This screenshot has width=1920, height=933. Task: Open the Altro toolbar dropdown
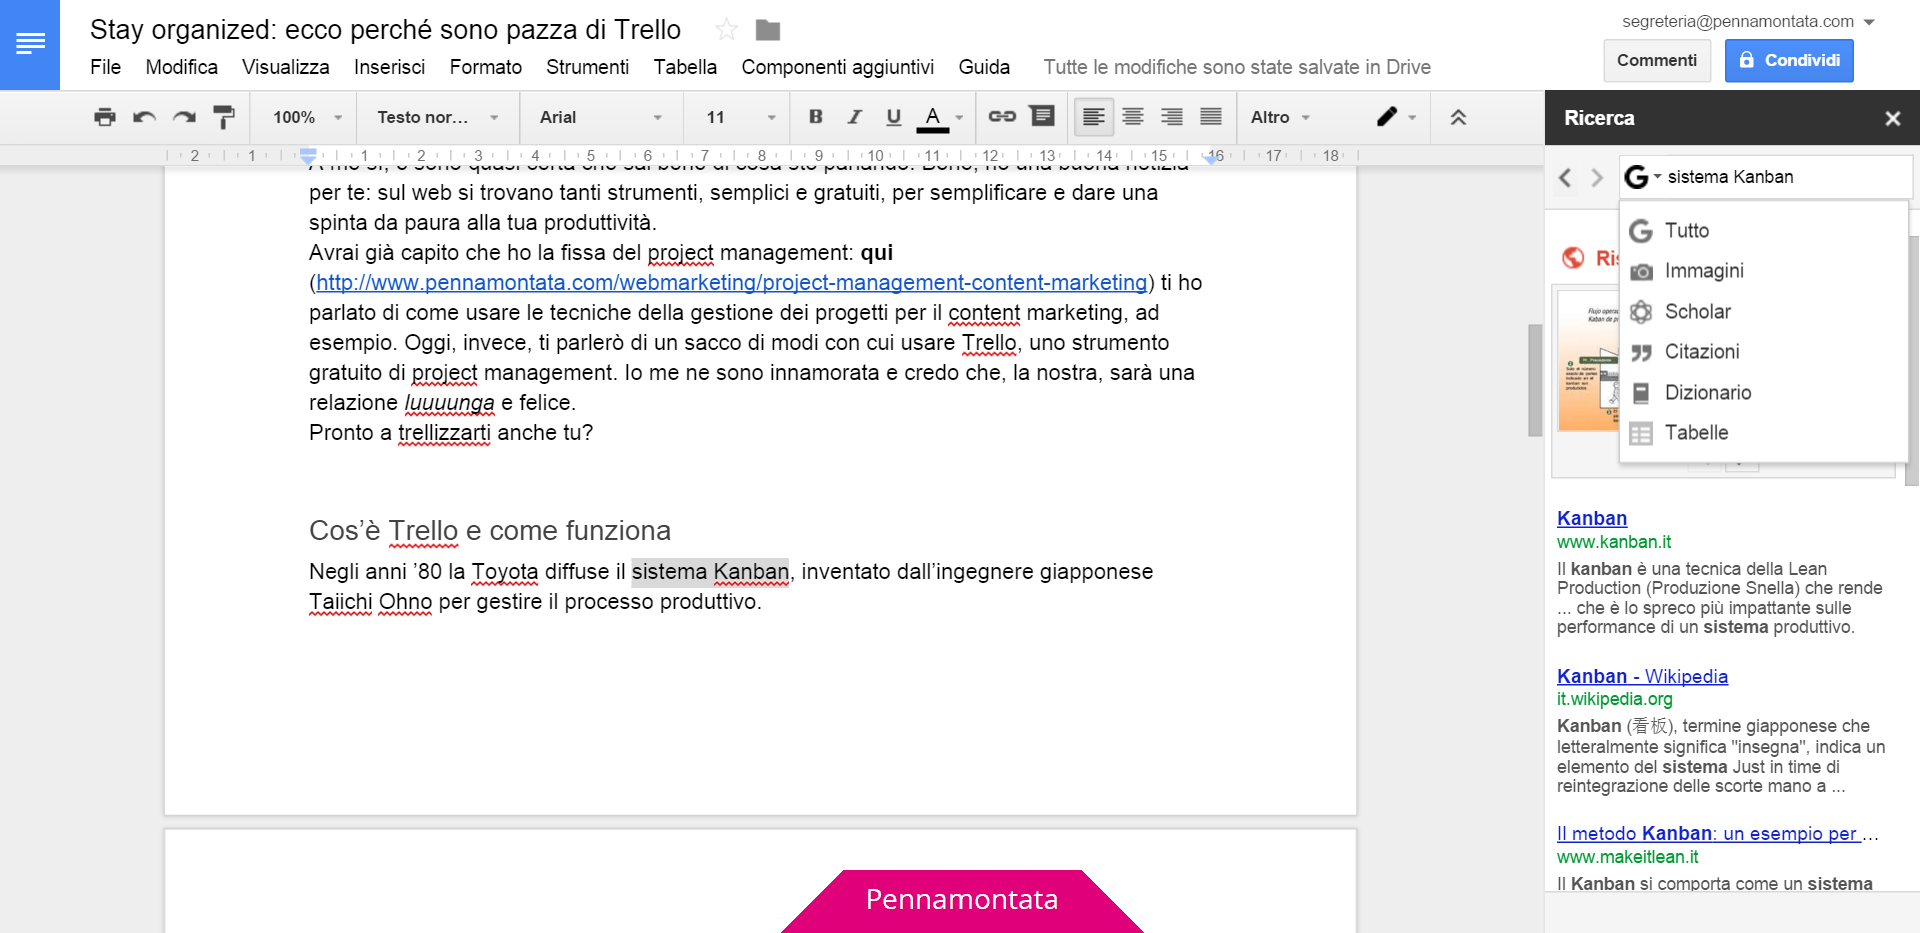coord(1281,117)
